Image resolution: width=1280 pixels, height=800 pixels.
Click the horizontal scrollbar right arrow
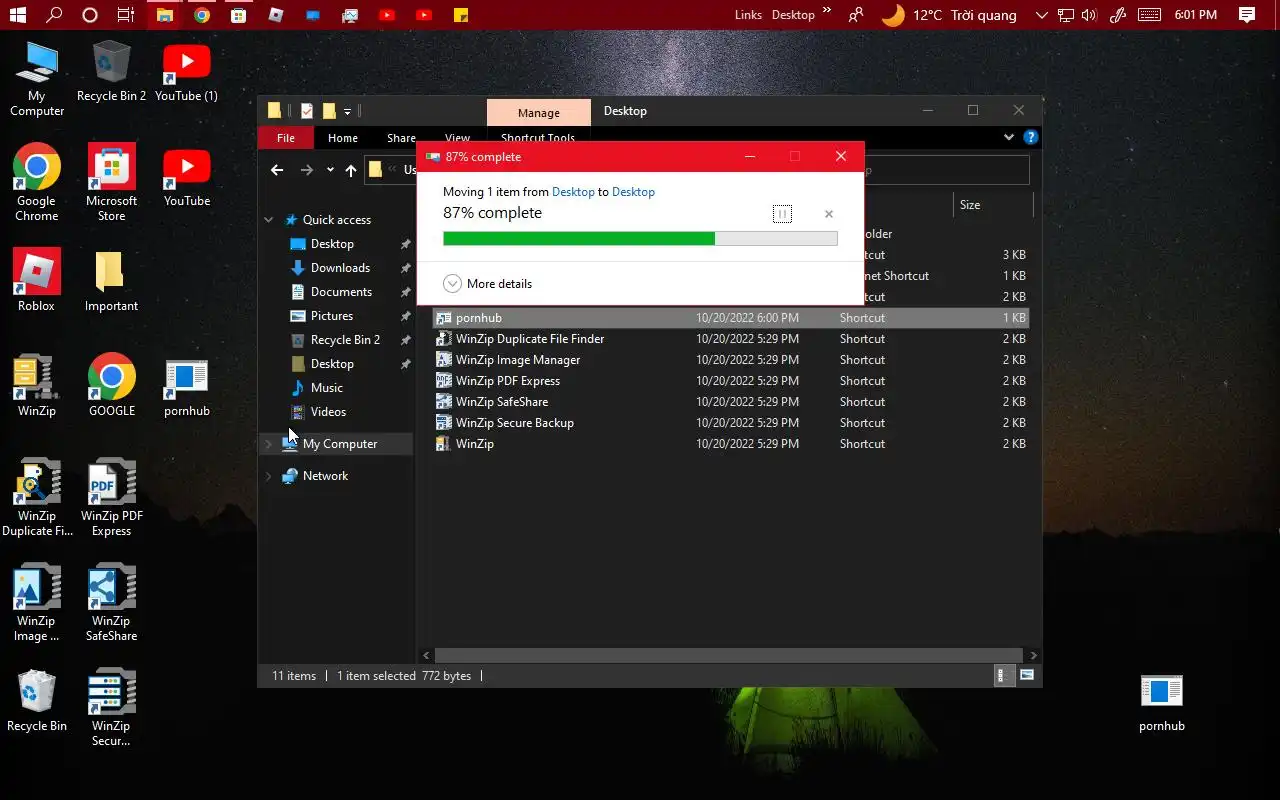(1033, 656)
